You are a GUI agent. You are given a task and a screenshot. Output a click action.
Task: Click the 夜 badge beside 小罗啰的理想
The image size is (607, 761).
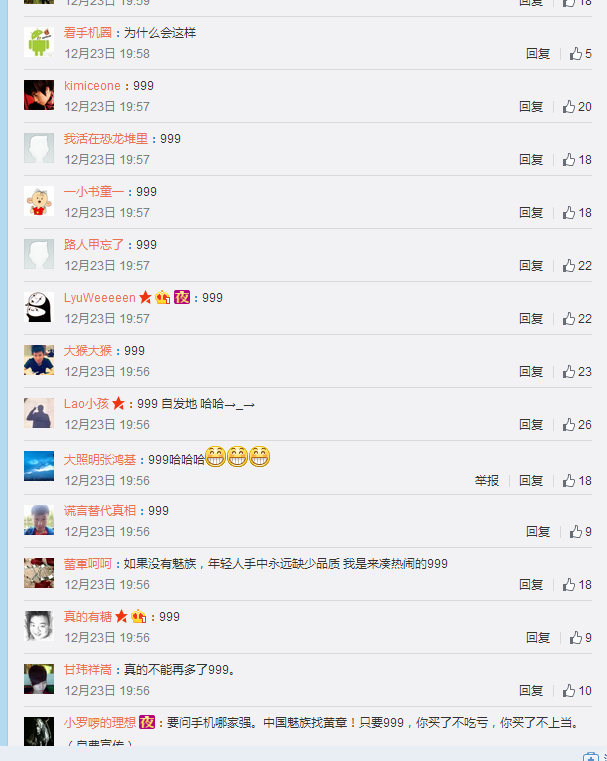click(147, 723)
